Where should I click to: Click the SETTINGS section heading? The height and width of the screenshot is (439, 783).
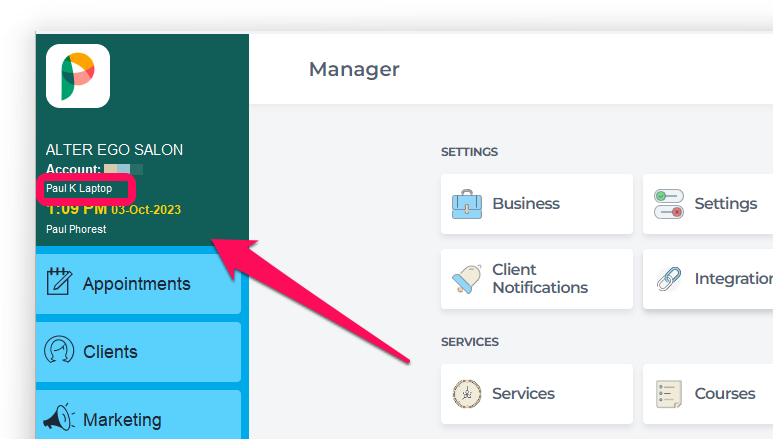click(x=469, y=152)
